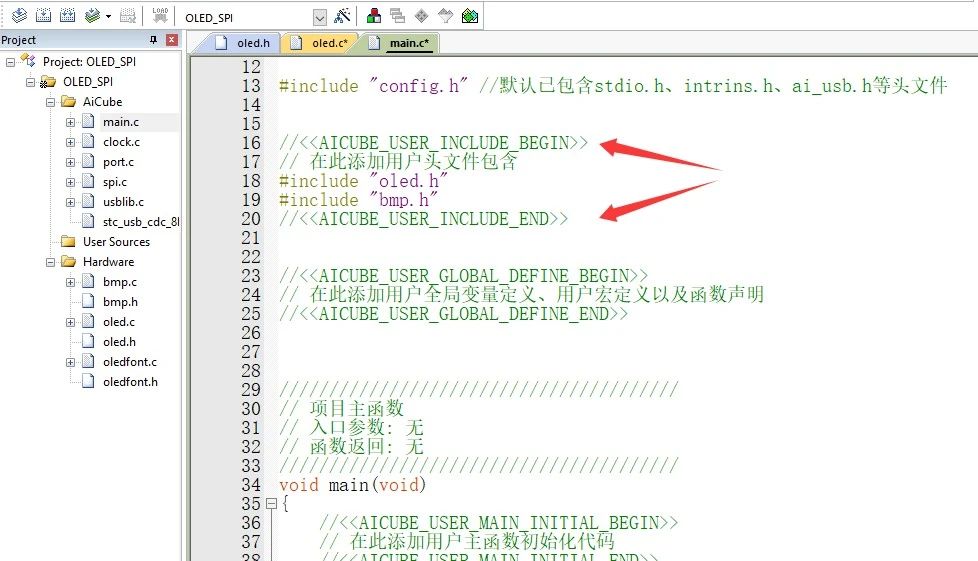Select bmp.c in the project tree

coord(120,281)
